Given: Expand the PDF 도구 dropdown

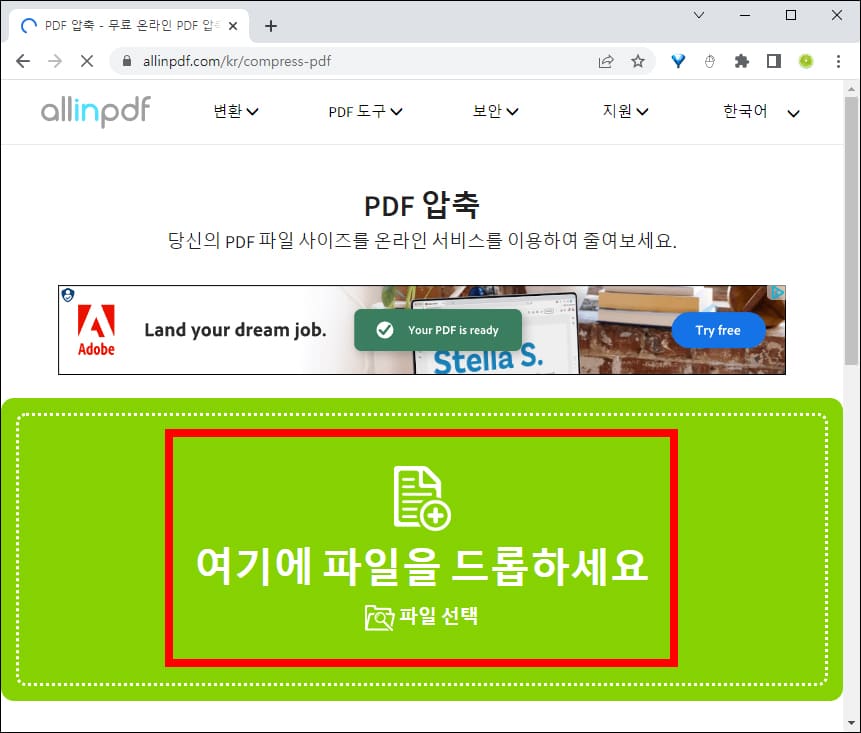Looking at the screenshot, I should click(362, 111).
